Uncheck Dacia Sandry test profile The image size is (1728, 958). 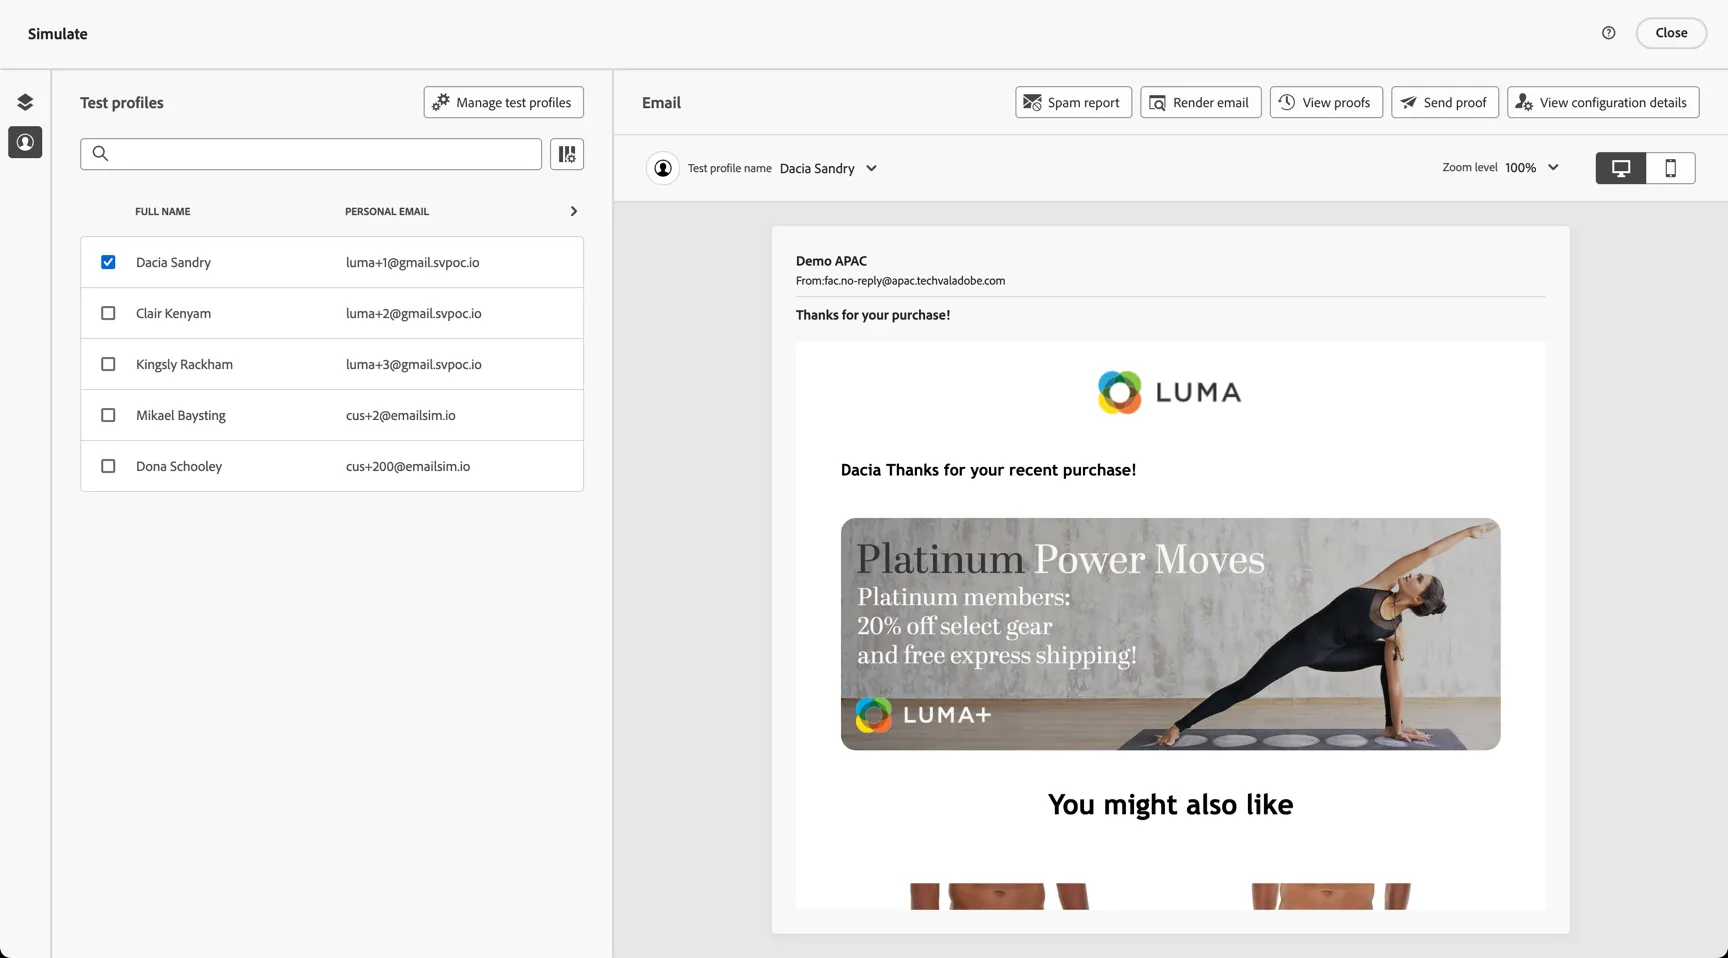point(108,262)
